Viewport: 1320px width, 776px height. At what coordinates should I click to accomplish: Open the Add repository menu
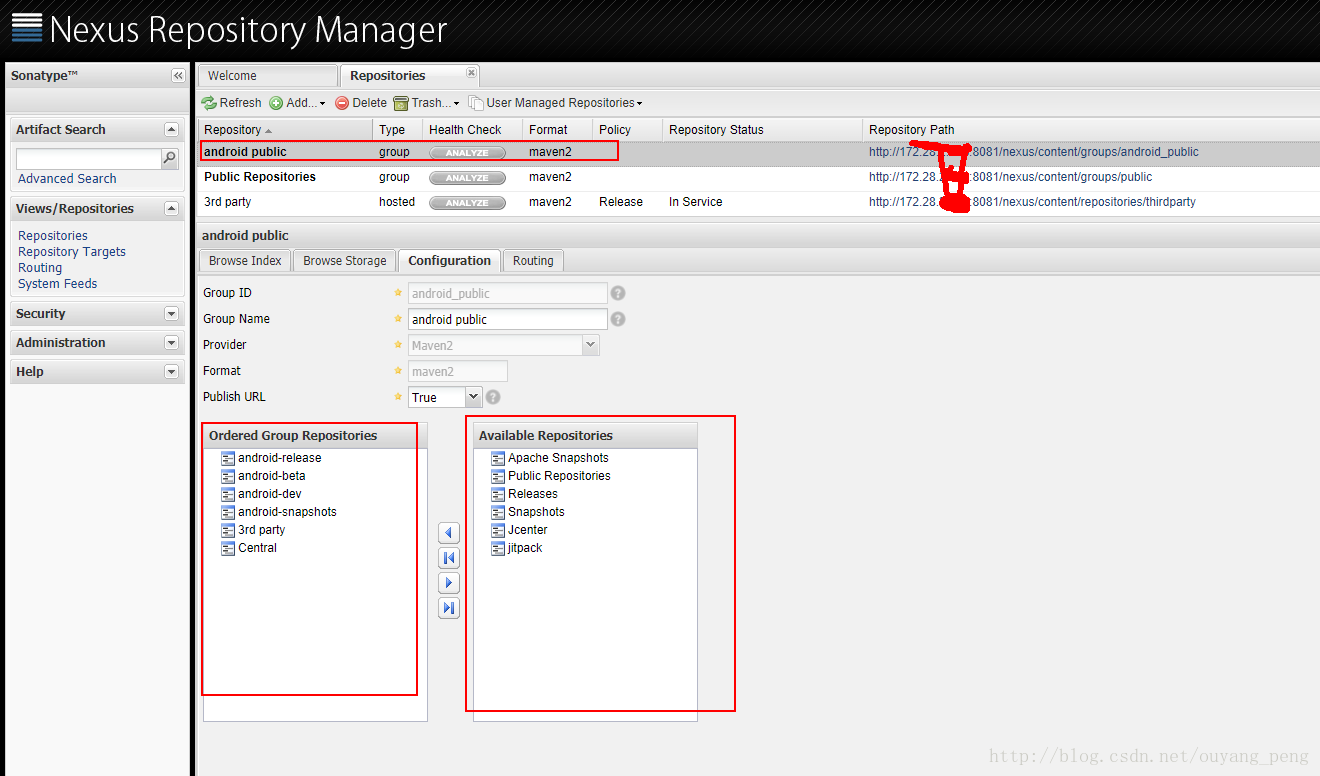(x=298, y=103)
